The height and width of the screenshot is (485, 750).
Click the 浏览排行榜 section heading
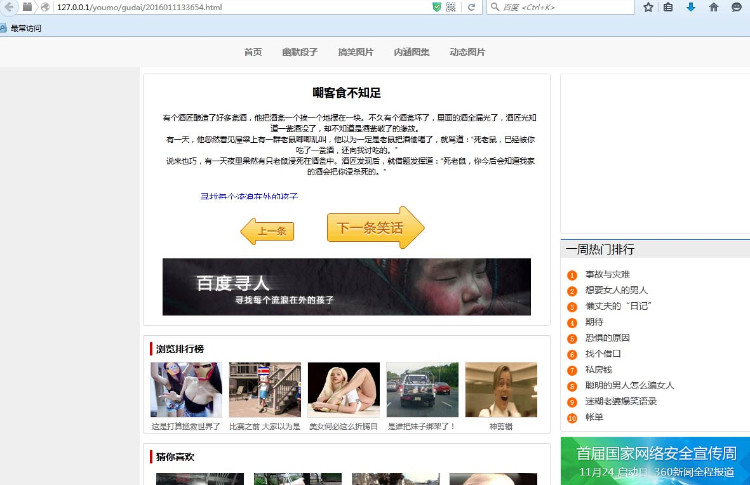pyautogui.click(x=180, y=349)
